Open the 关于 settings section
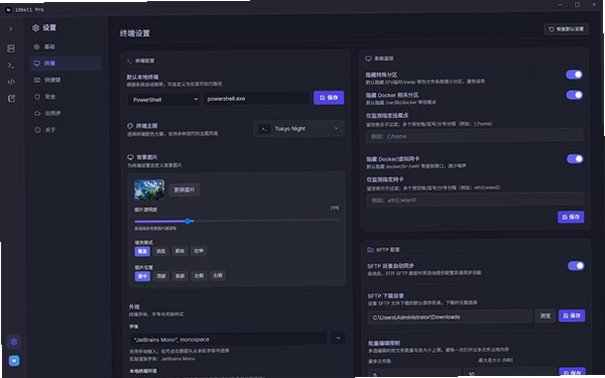 click(66, 130)
